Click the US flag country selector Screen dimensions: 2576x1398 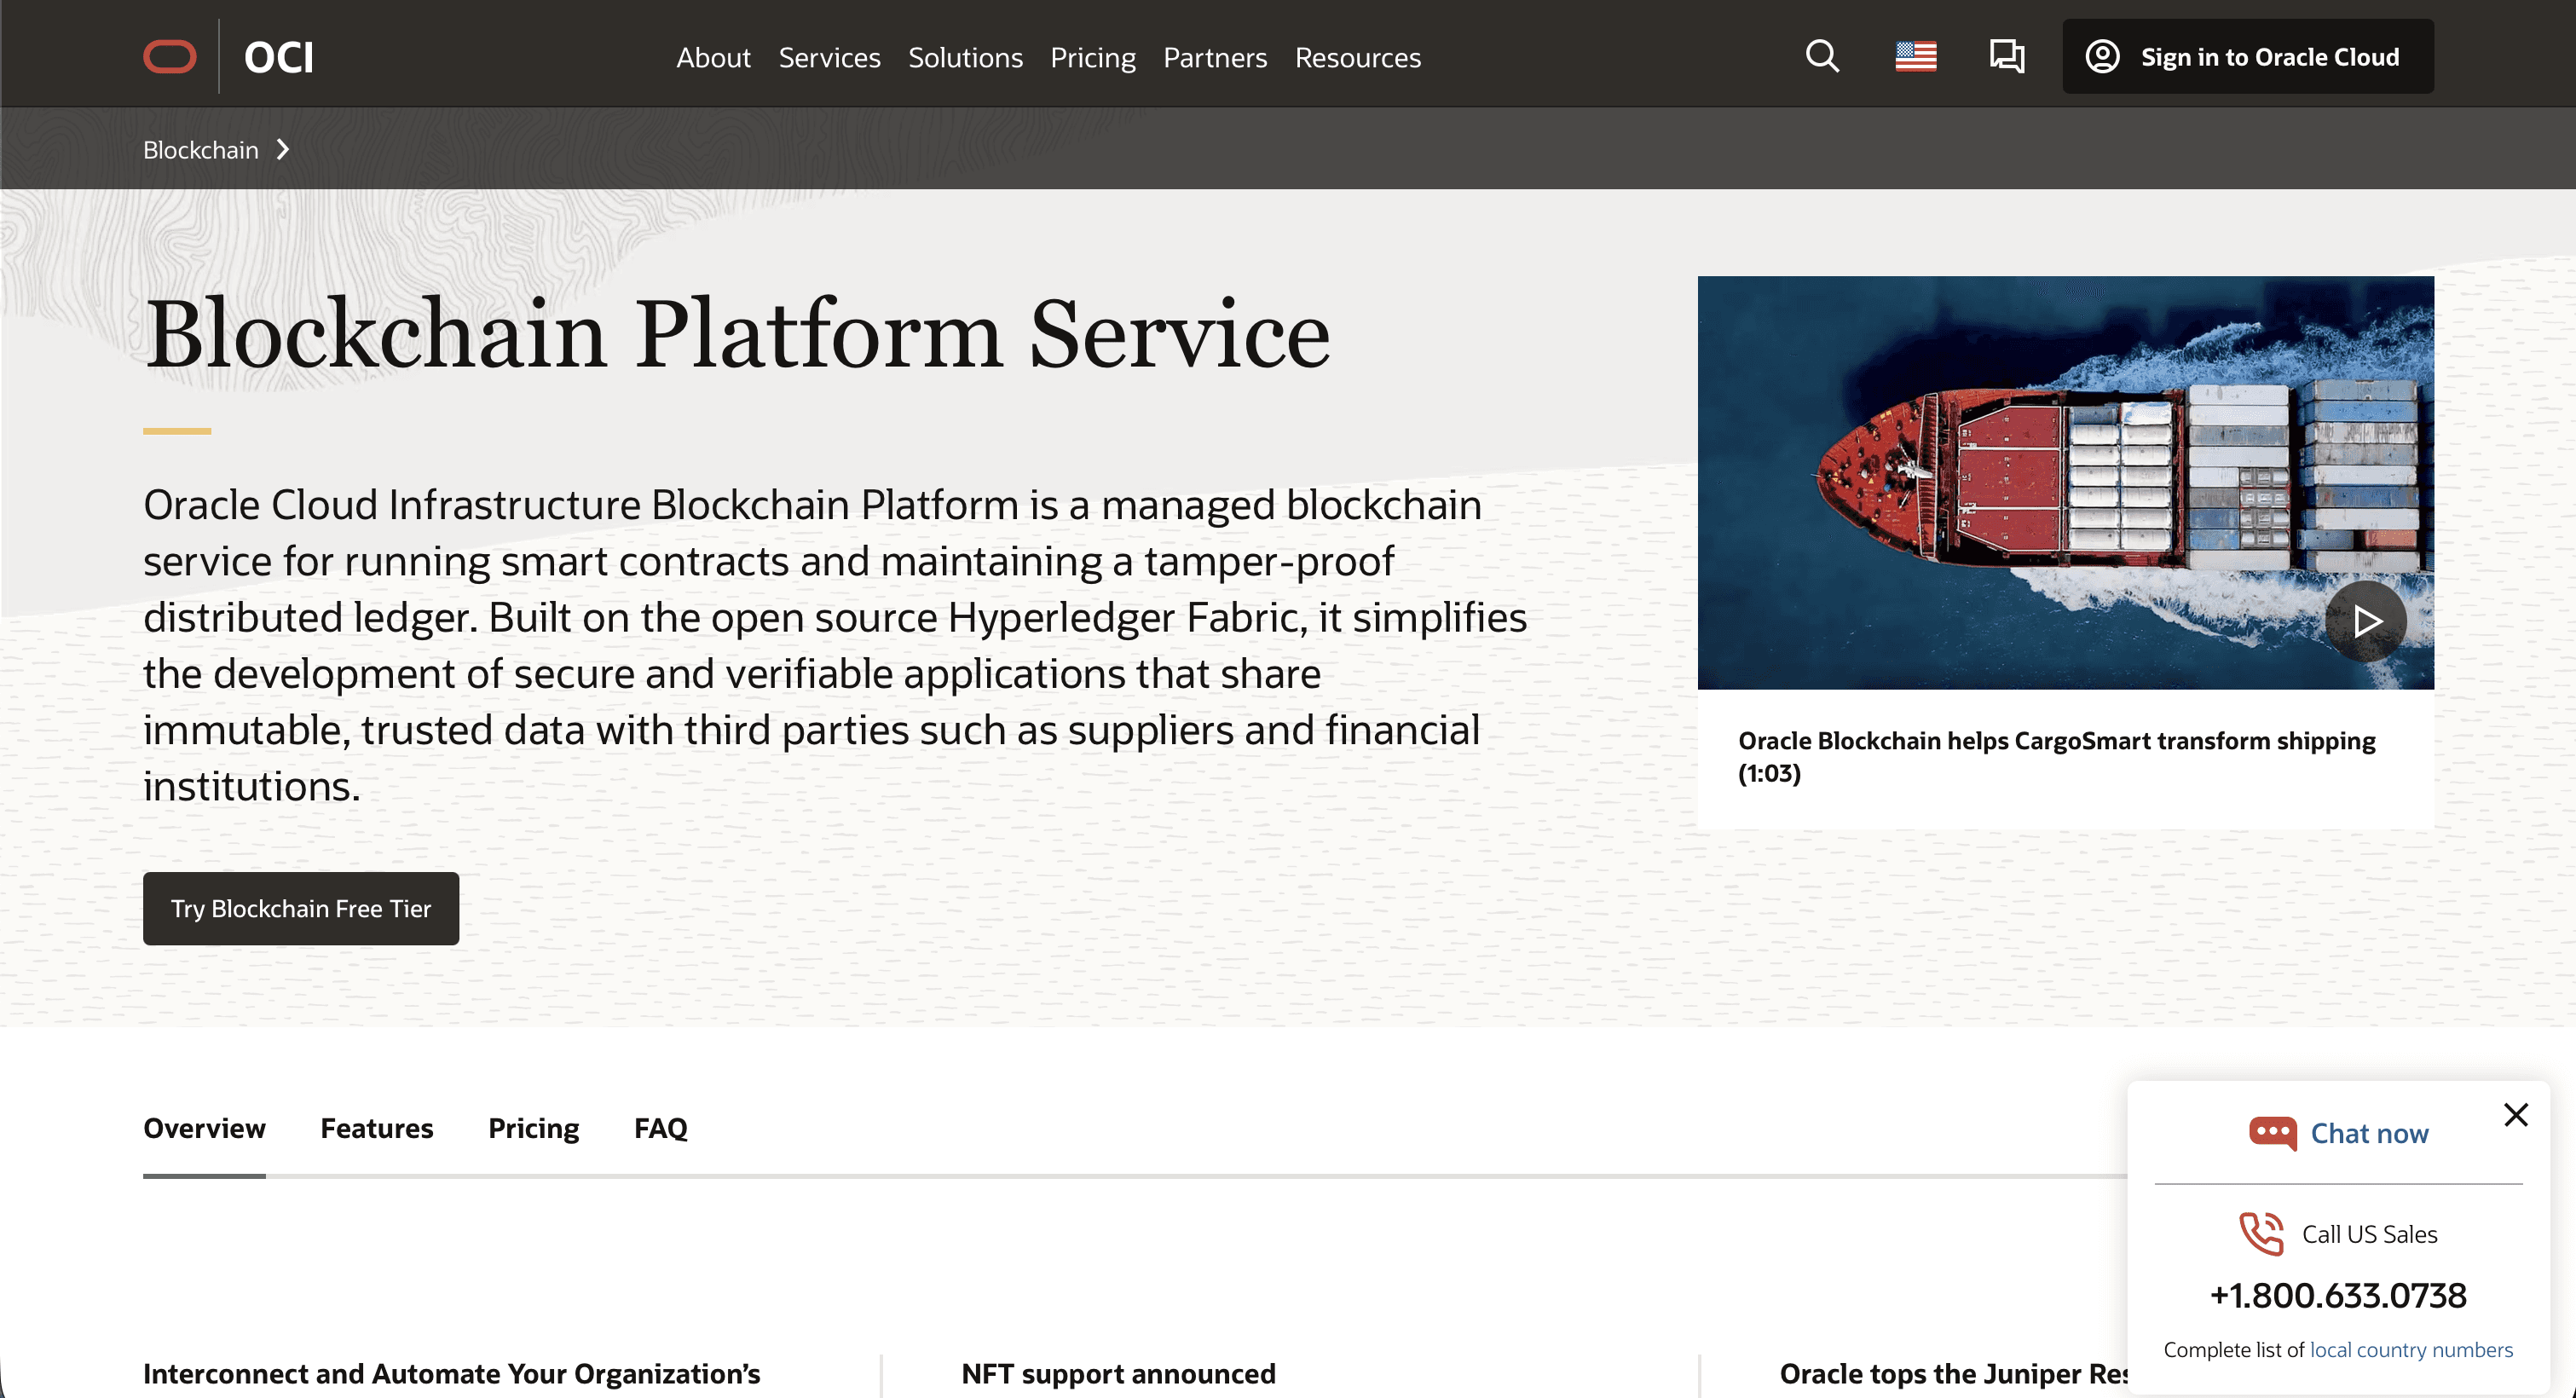click(1915, 56)
